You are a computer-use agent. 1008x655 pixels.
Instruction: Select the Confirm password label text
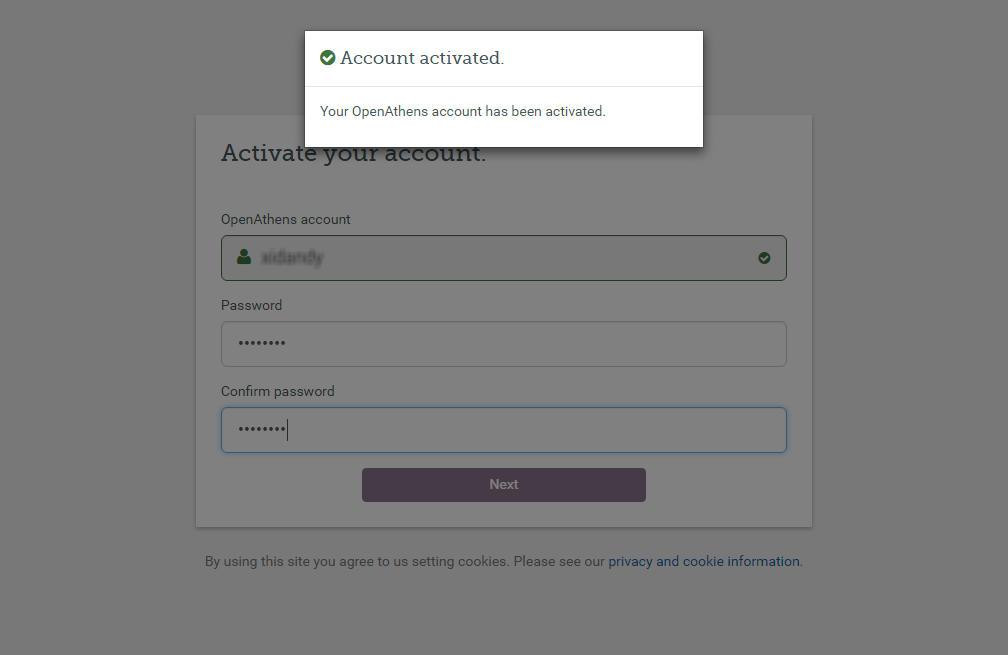[x=277, y=391]
